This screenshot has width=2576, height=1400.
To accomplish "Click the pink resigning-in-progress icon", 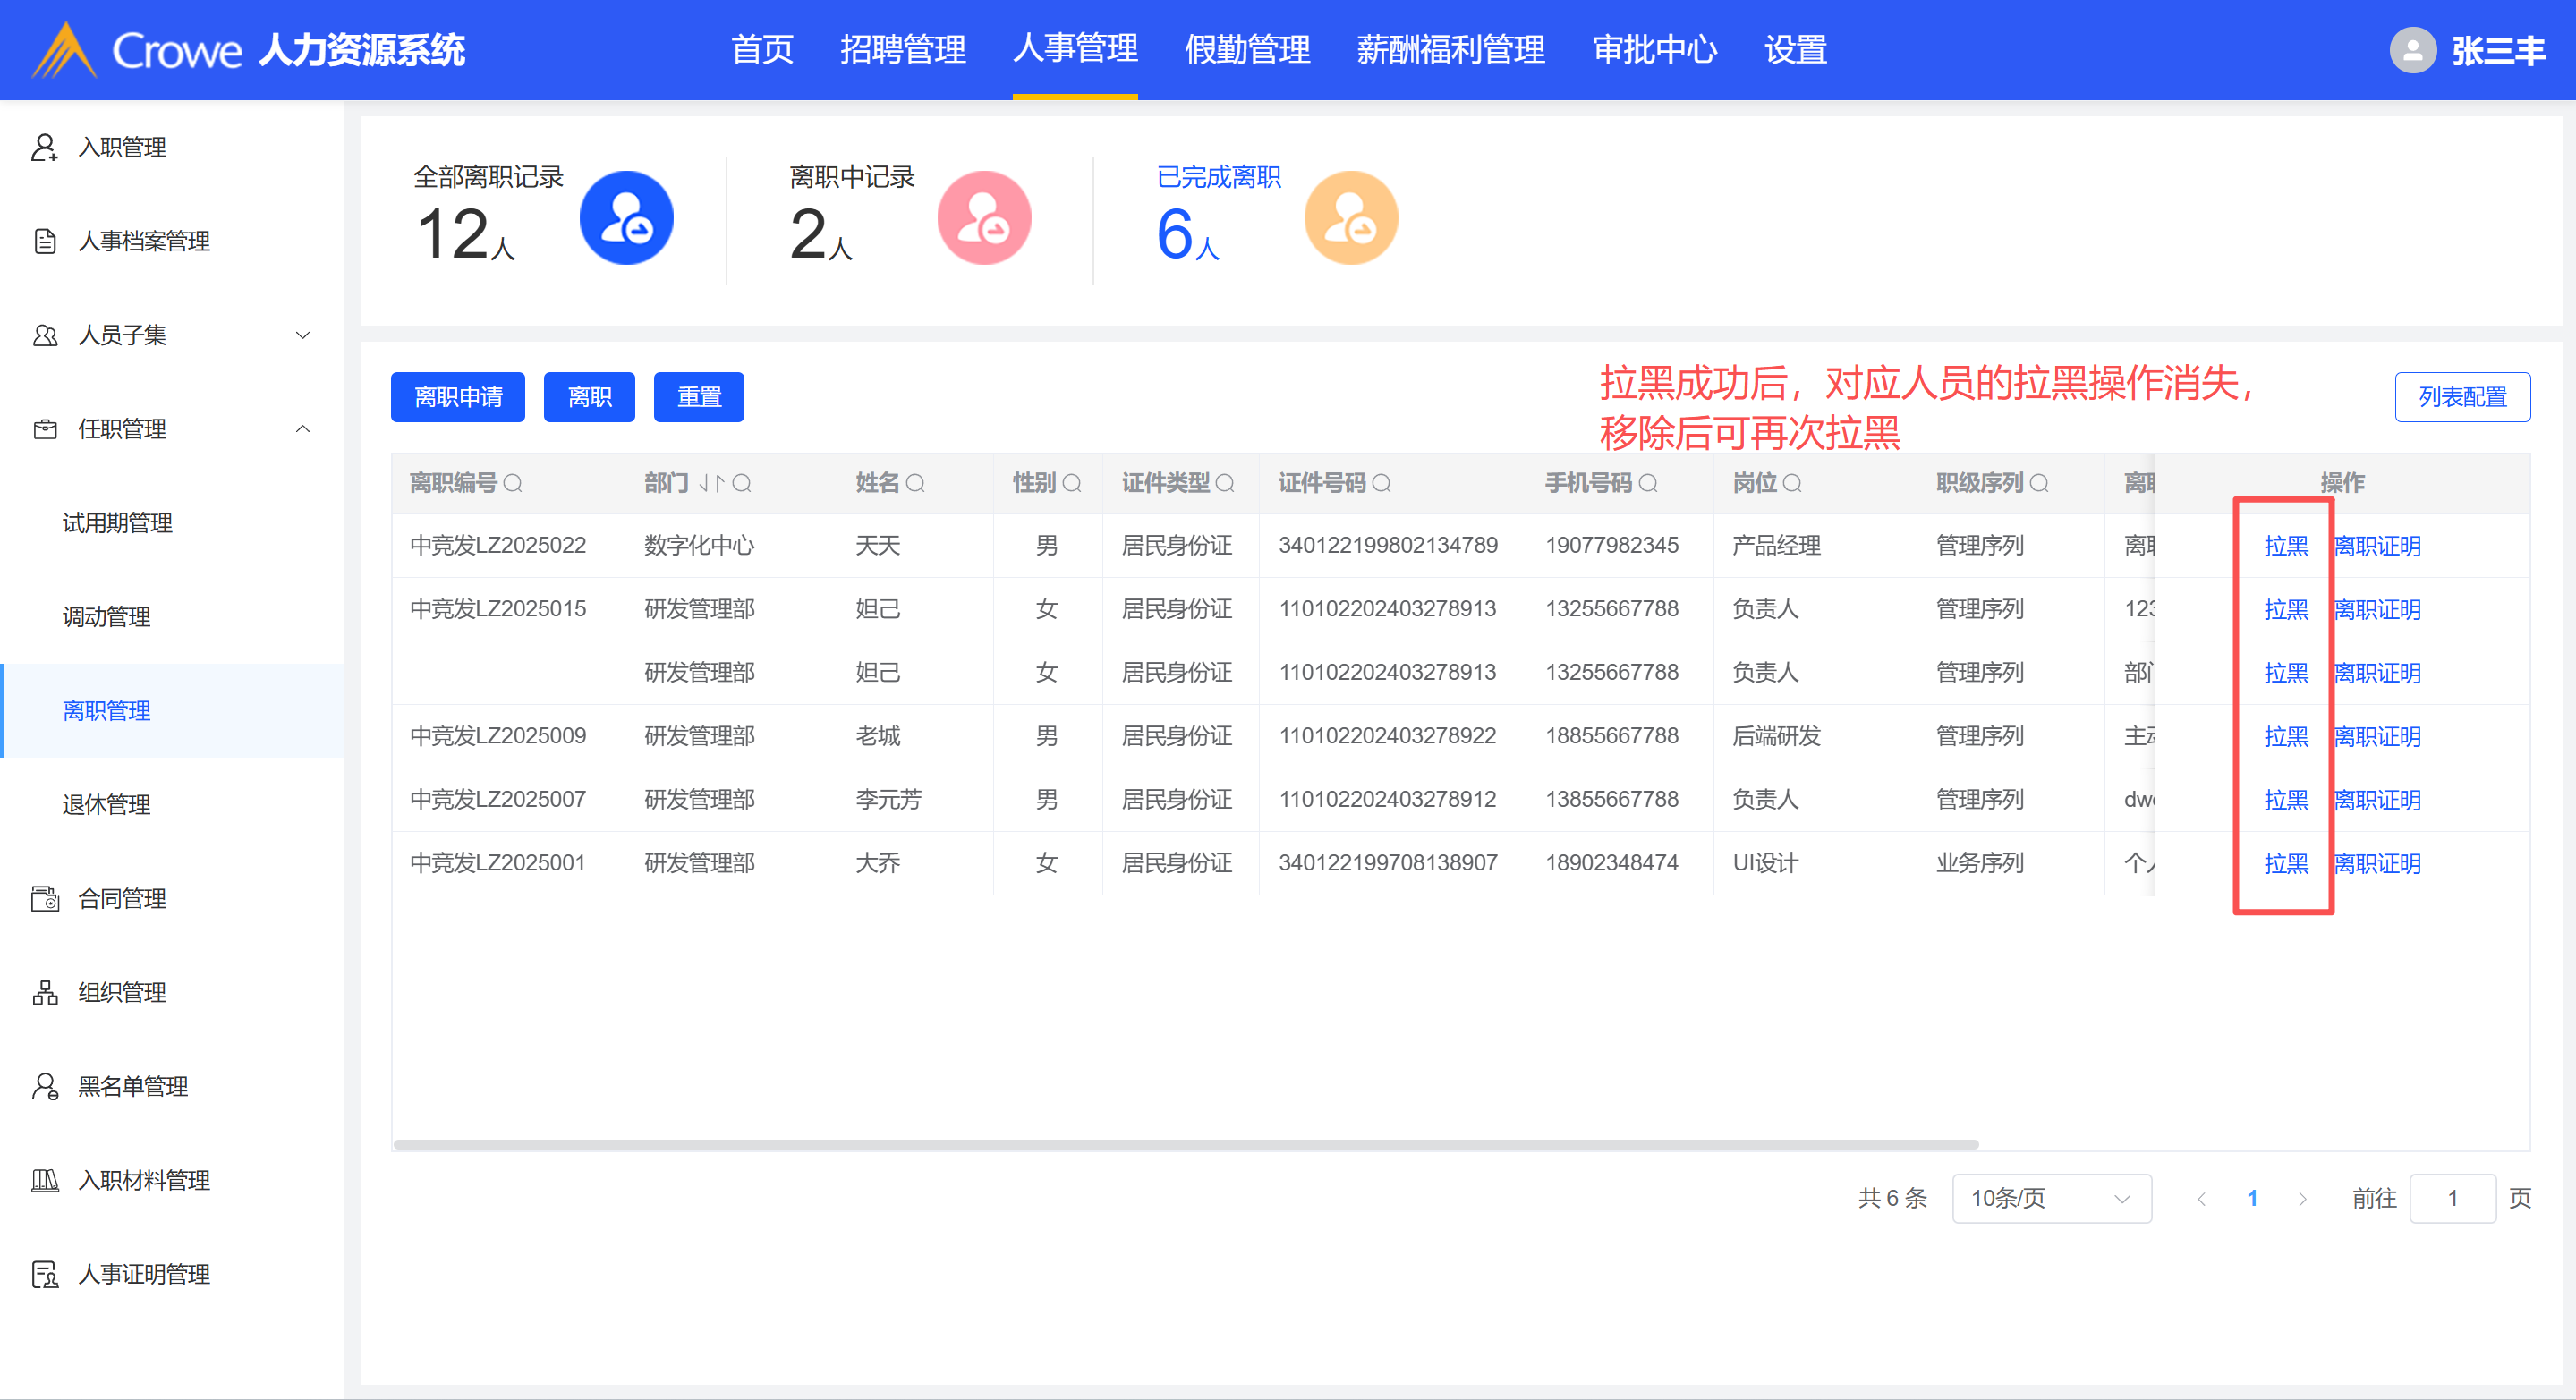I will click(x=983, y=218).
